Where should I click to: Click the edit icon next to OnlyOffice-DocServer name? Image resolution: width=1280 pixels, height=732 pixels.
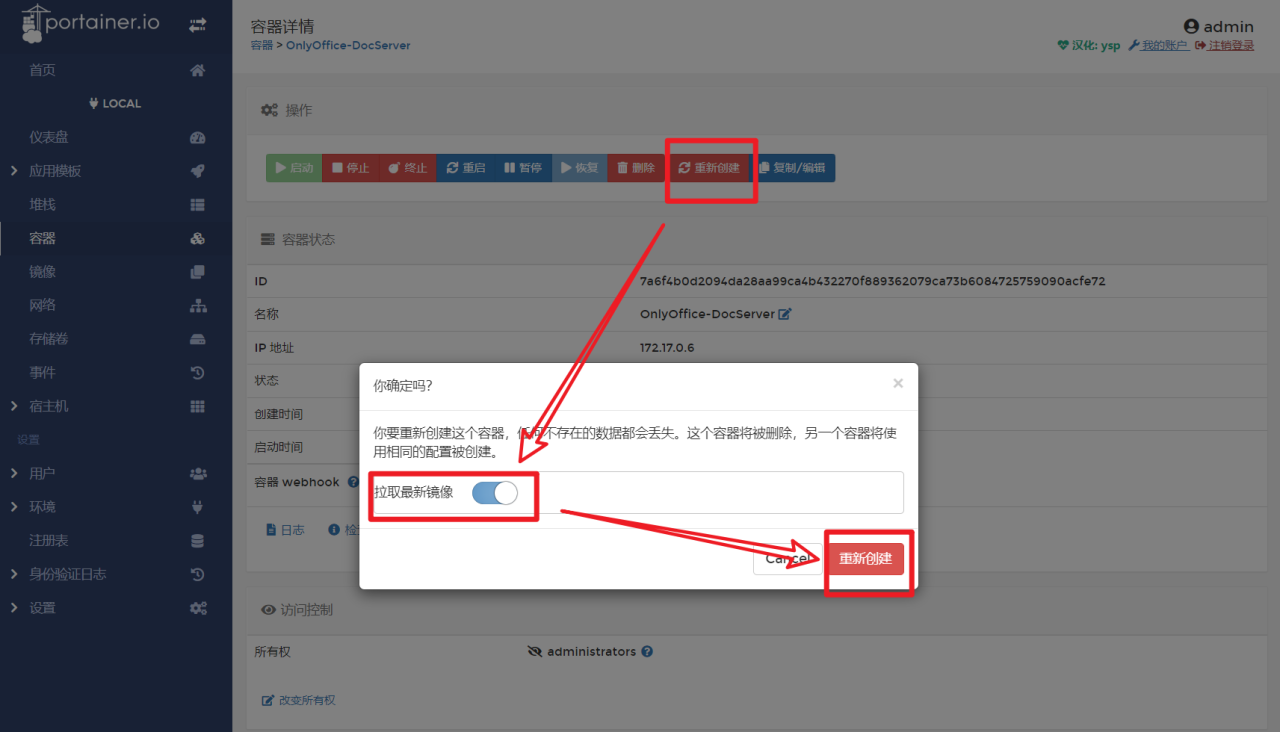[x=785, y=314]
